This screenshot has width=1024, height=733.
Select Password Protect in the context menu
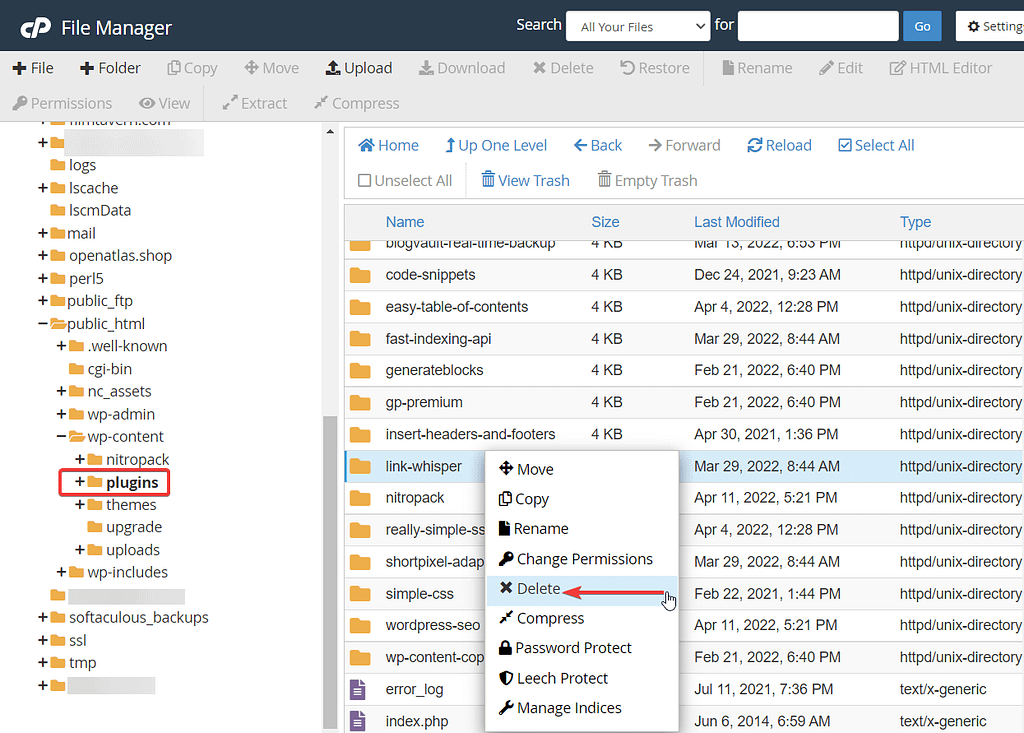[574, 648]
